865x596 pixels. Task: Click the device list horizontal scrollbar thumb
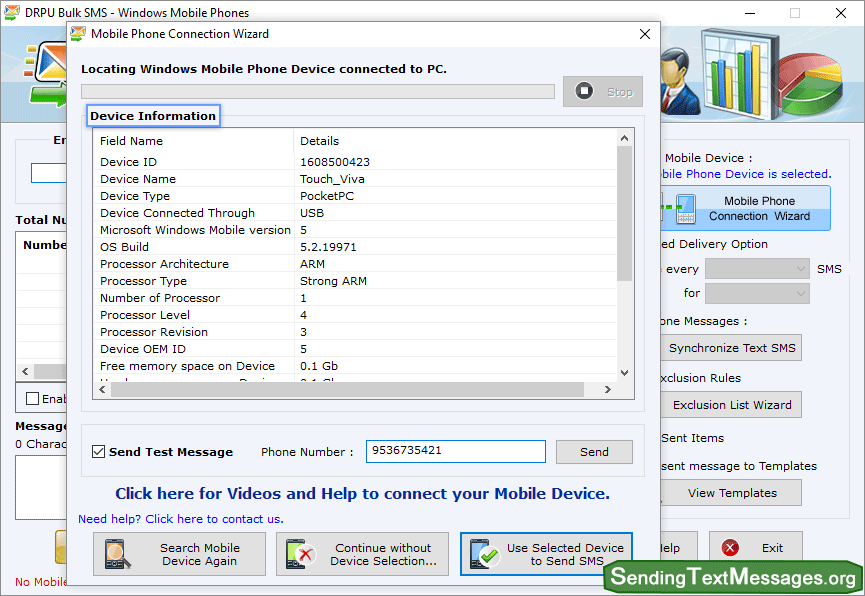click(348, 390)
